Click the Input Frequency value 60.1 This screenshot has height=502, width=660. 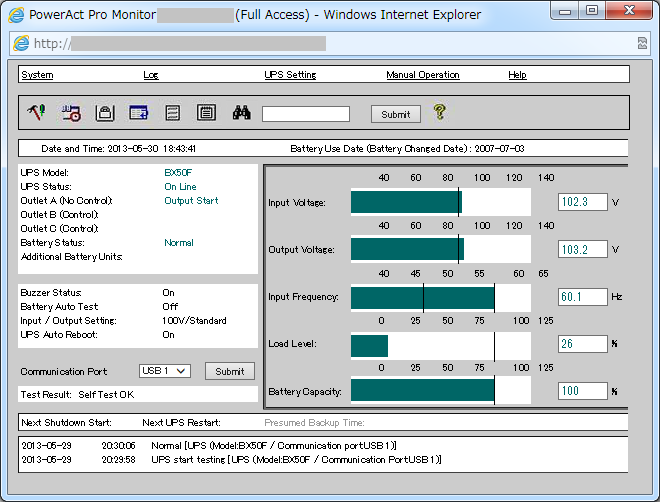(583, 297)
